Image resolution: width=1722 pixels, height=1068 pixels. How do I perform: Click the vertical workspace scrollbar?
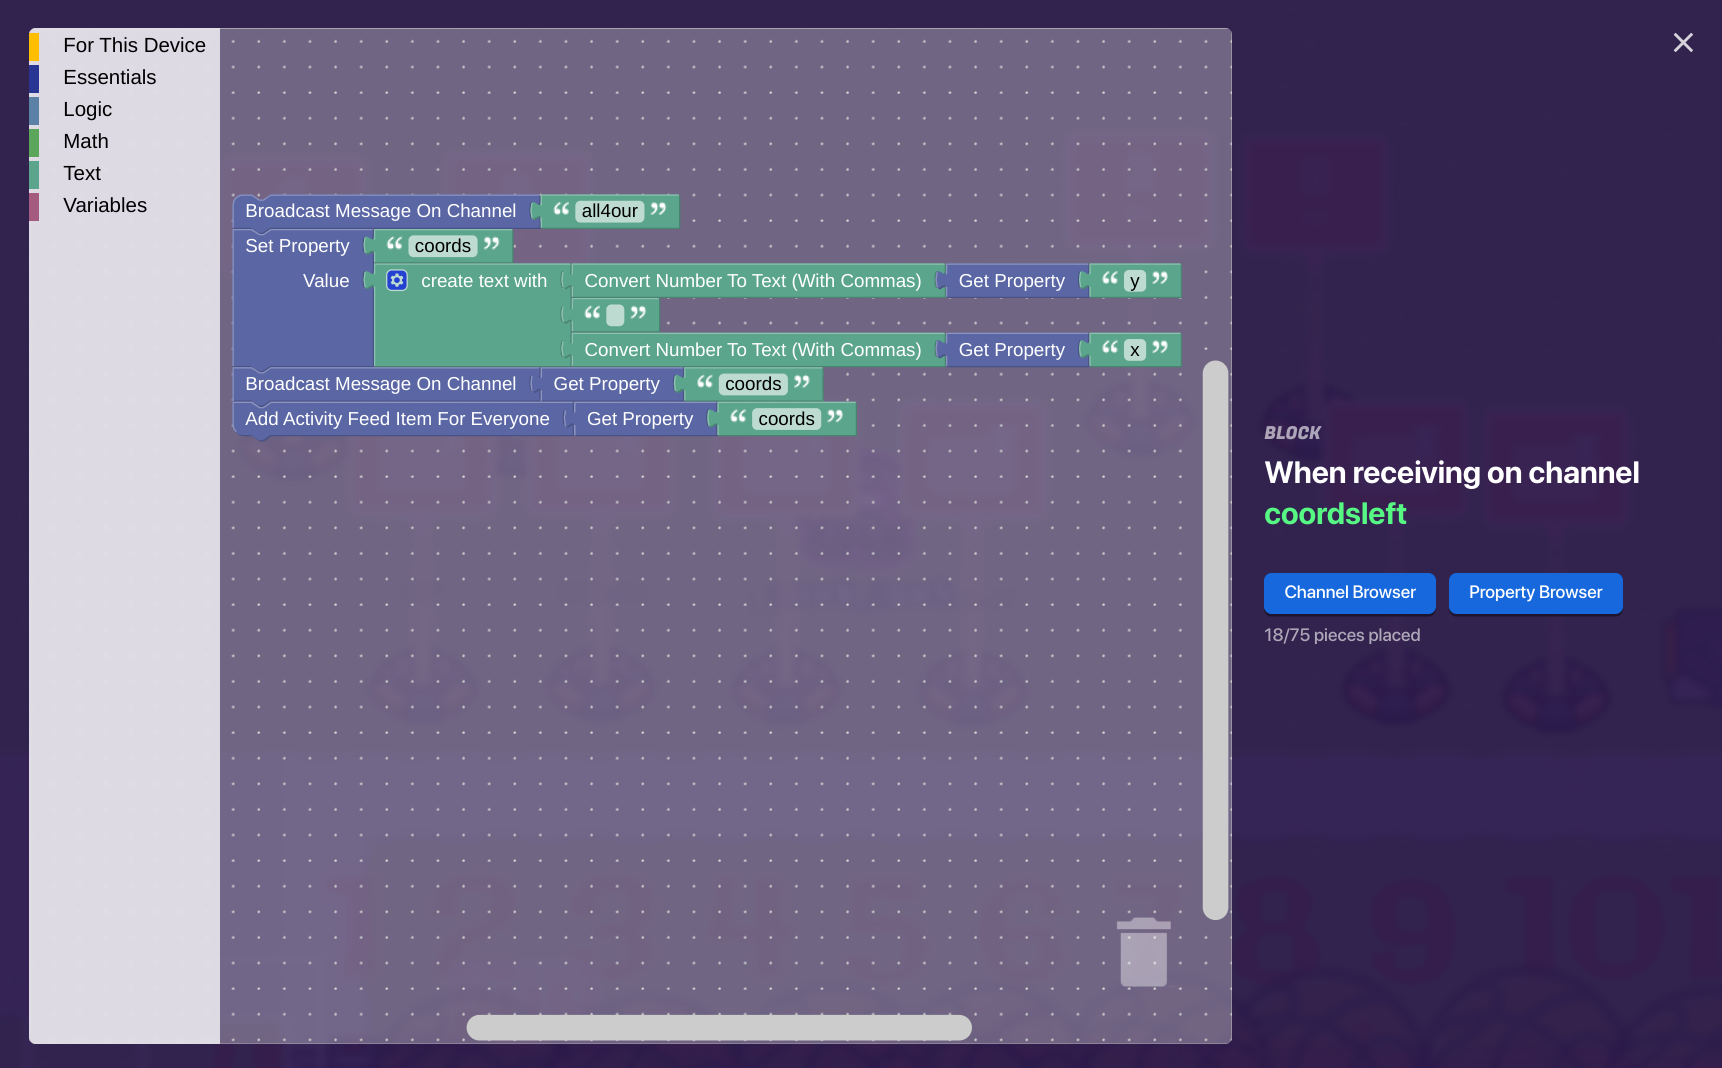click(1215, 640)
